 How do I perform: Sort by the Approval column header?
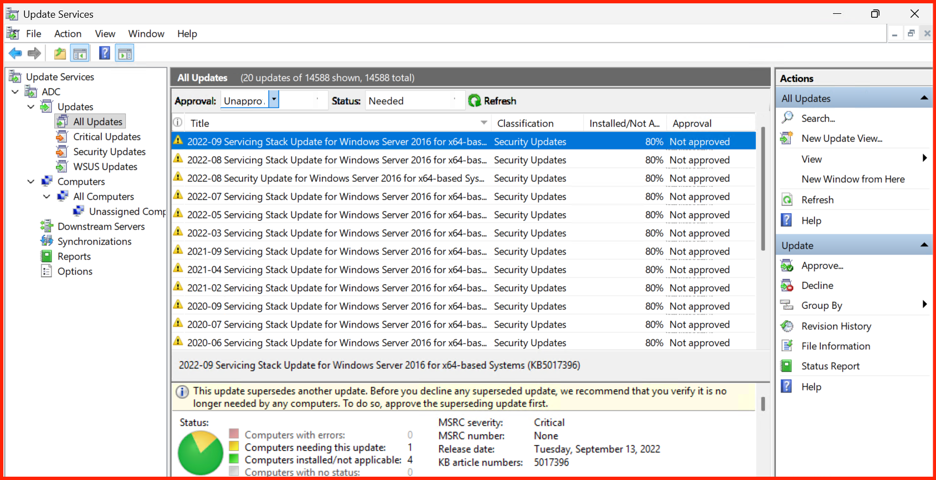[711, 123]
